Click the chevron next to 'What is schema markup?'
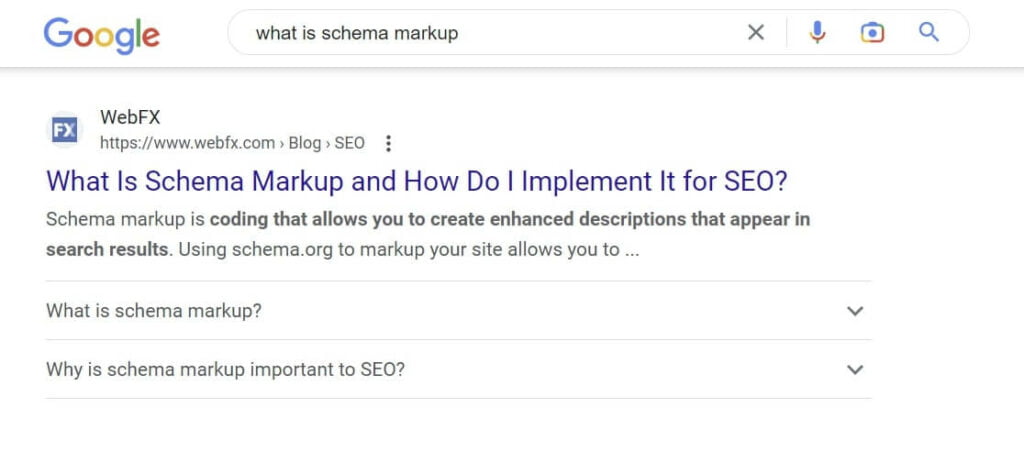 pos(855,311)
